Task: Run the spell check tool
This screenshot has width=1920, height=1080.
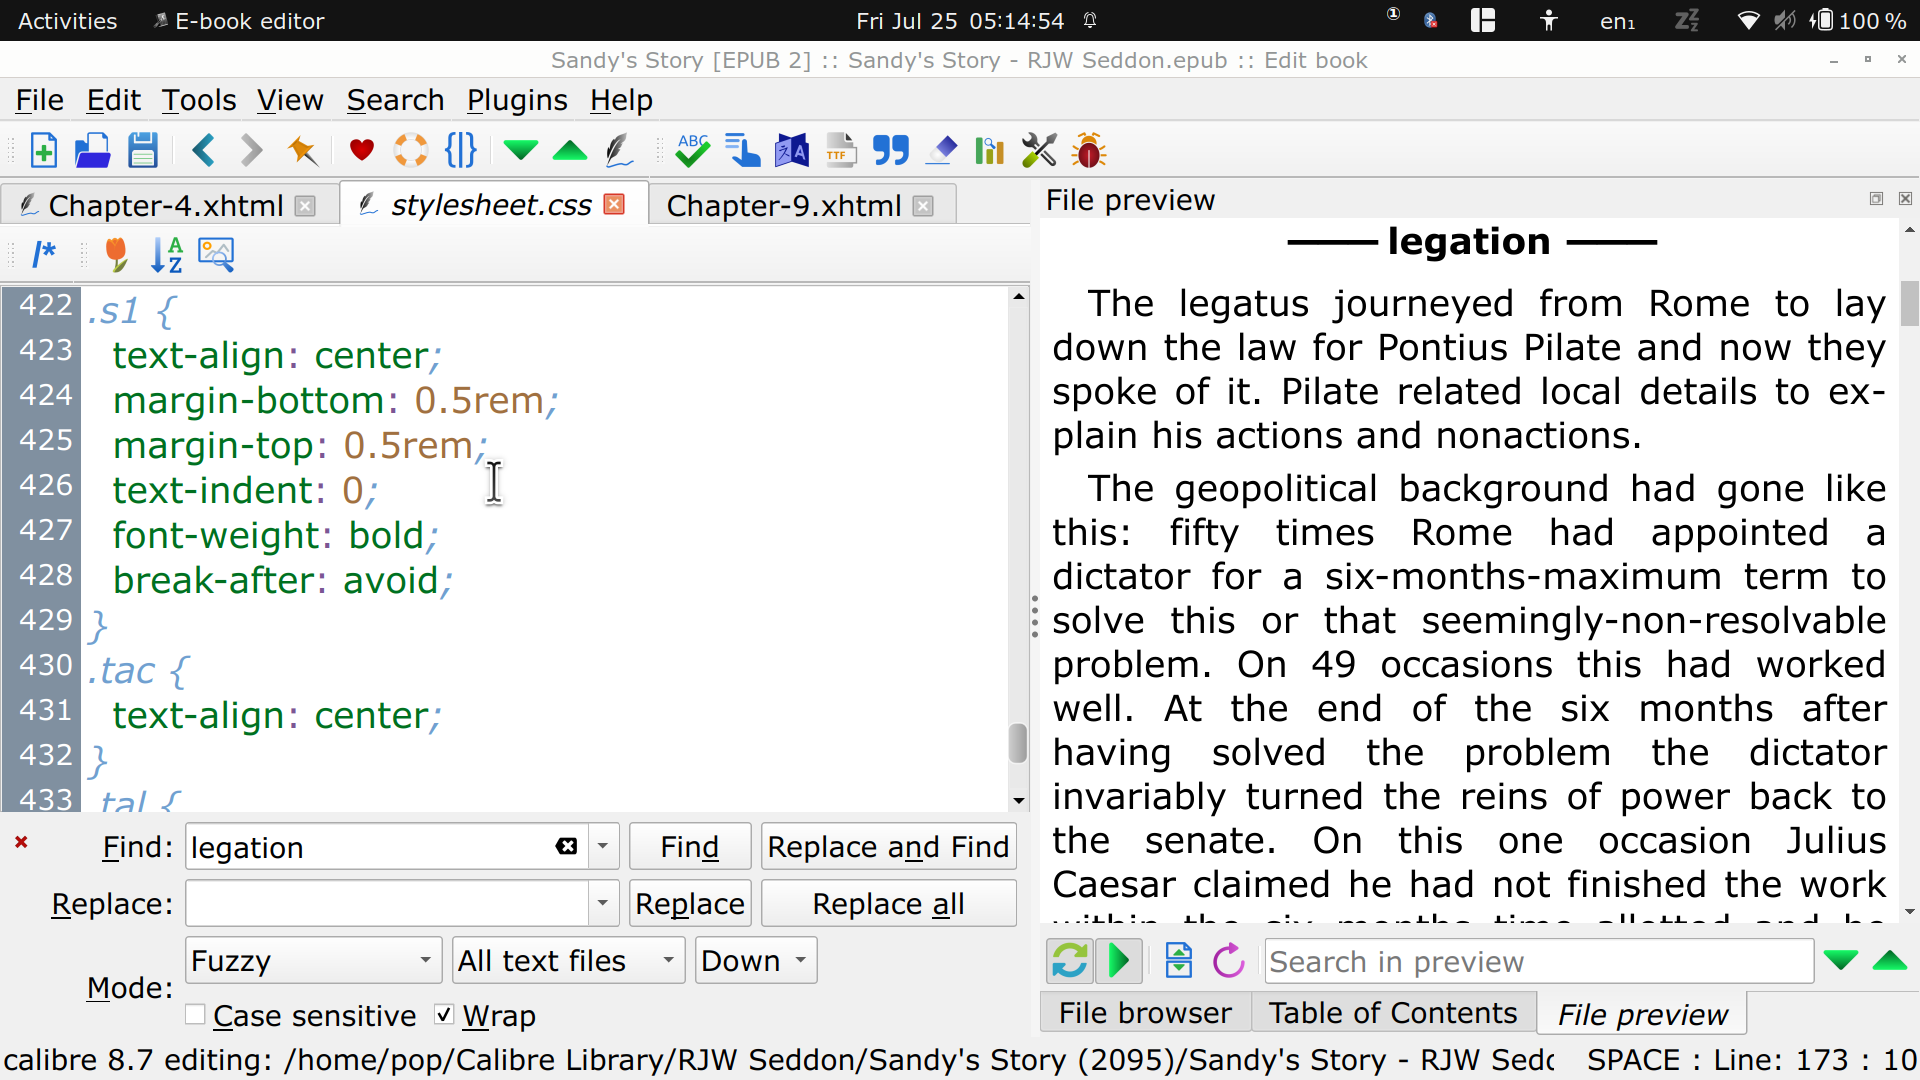Action: click(x=692, y=151)
